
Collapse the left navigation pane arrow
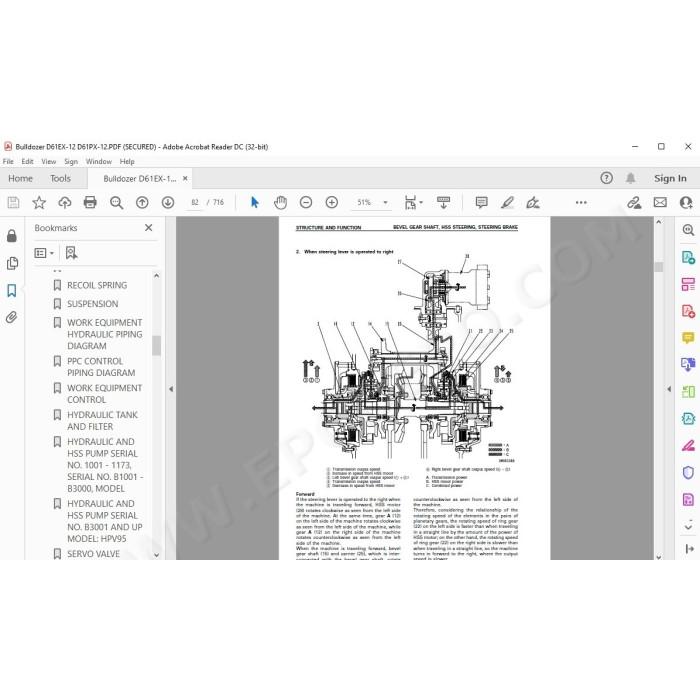point(171,389)
